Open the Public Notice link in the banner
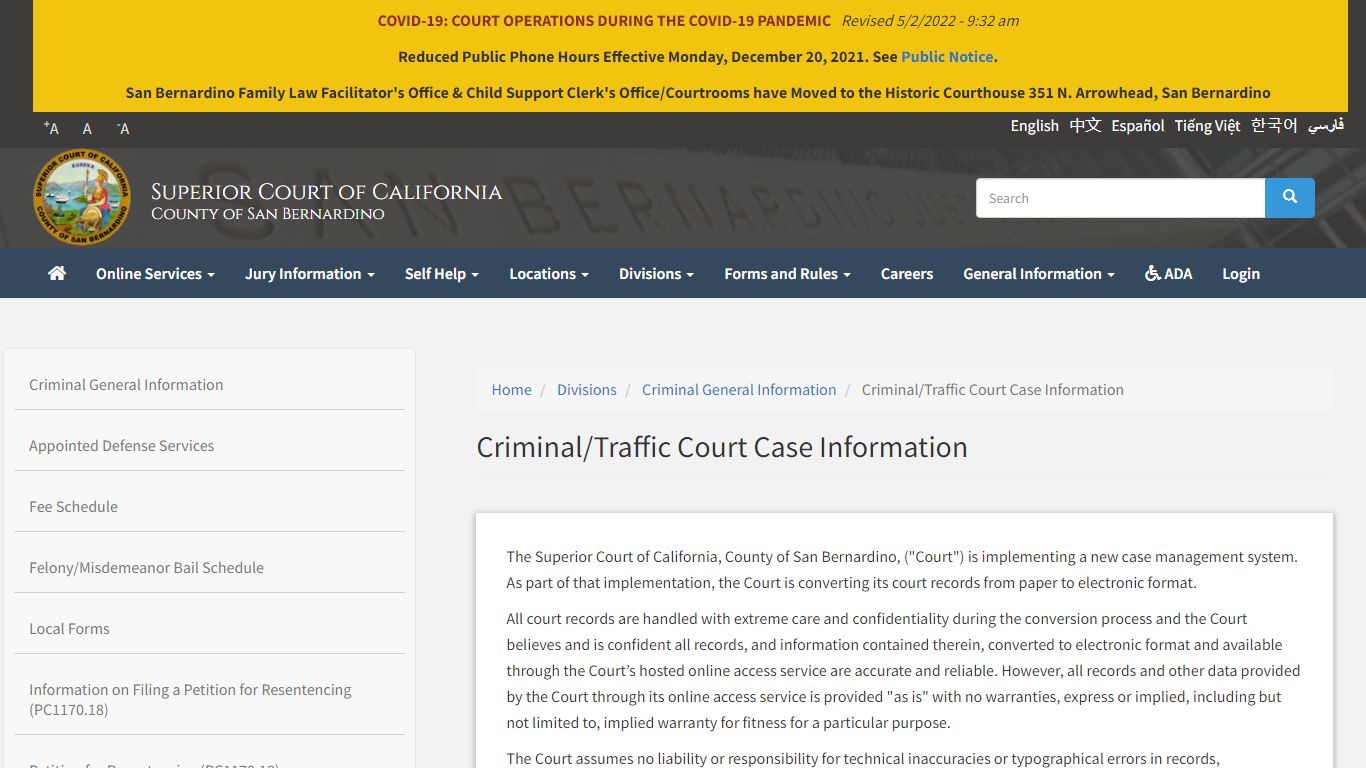 pos(947,56)
